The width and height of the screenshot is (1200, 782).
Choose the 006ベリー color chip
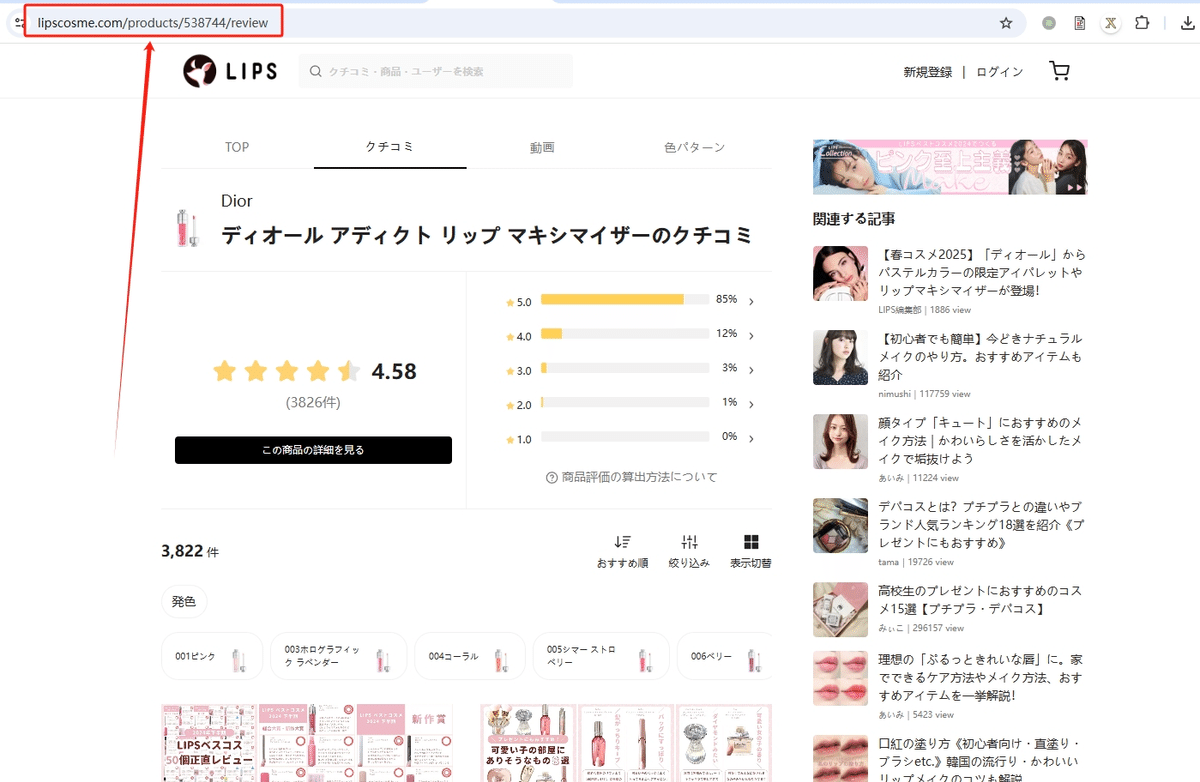tap(725, 657)
